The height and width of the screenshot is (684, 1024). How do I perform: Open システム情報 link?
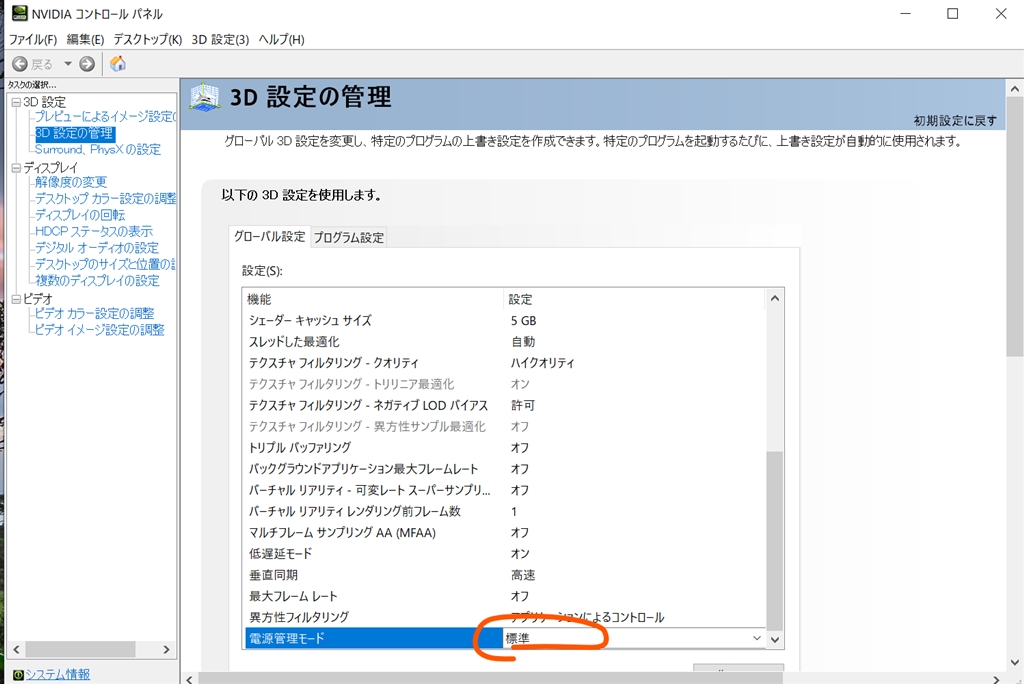(57, 674)
